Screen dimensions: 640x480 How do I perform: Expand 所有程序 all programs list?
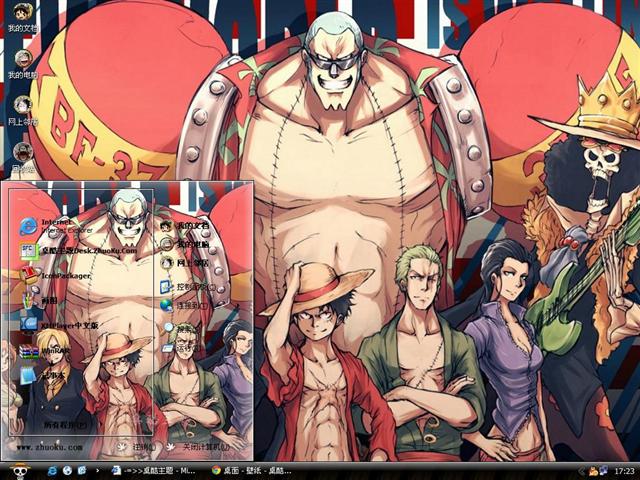pos(65,425)
